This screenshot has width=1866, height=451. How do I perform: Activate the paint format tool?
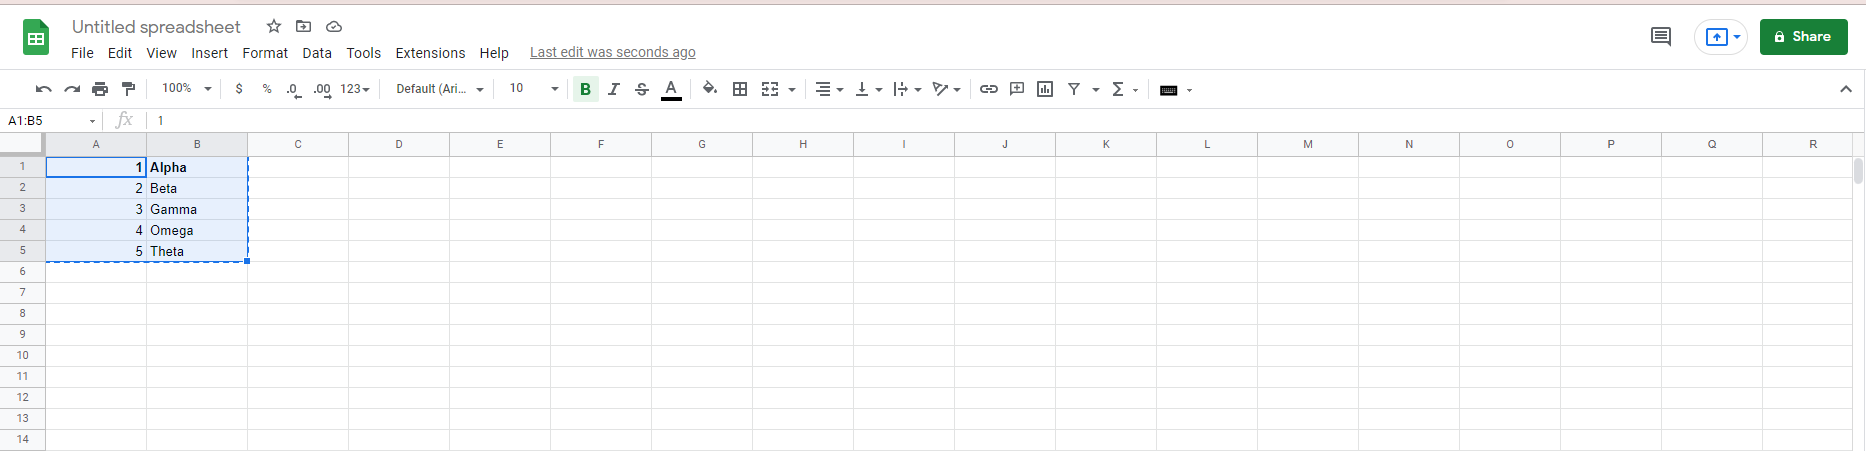point(128,89)
